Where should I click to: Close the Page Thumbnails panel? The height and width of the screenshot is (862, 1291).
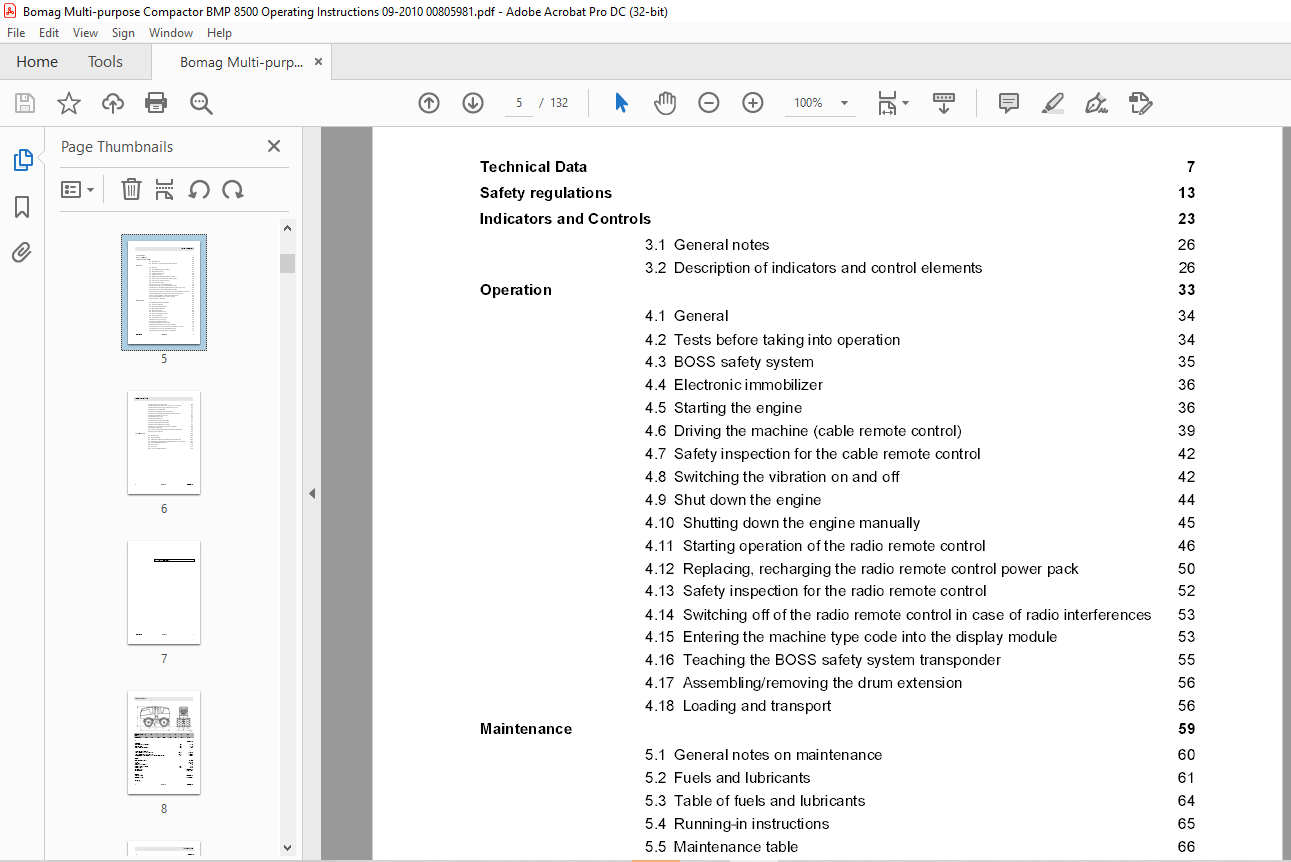coord(274,146)
